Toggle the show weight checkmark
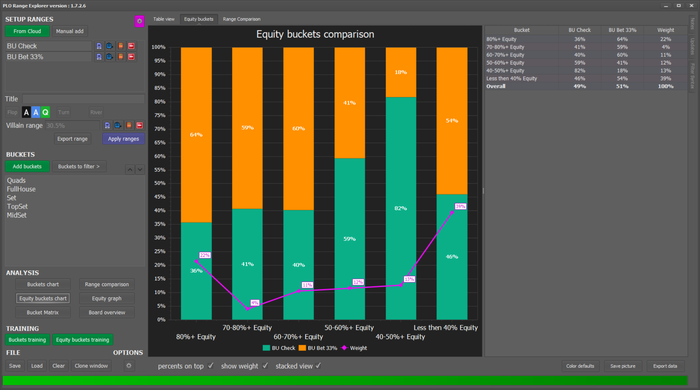Screen dimensions: 700x390 tap(265, 366)
